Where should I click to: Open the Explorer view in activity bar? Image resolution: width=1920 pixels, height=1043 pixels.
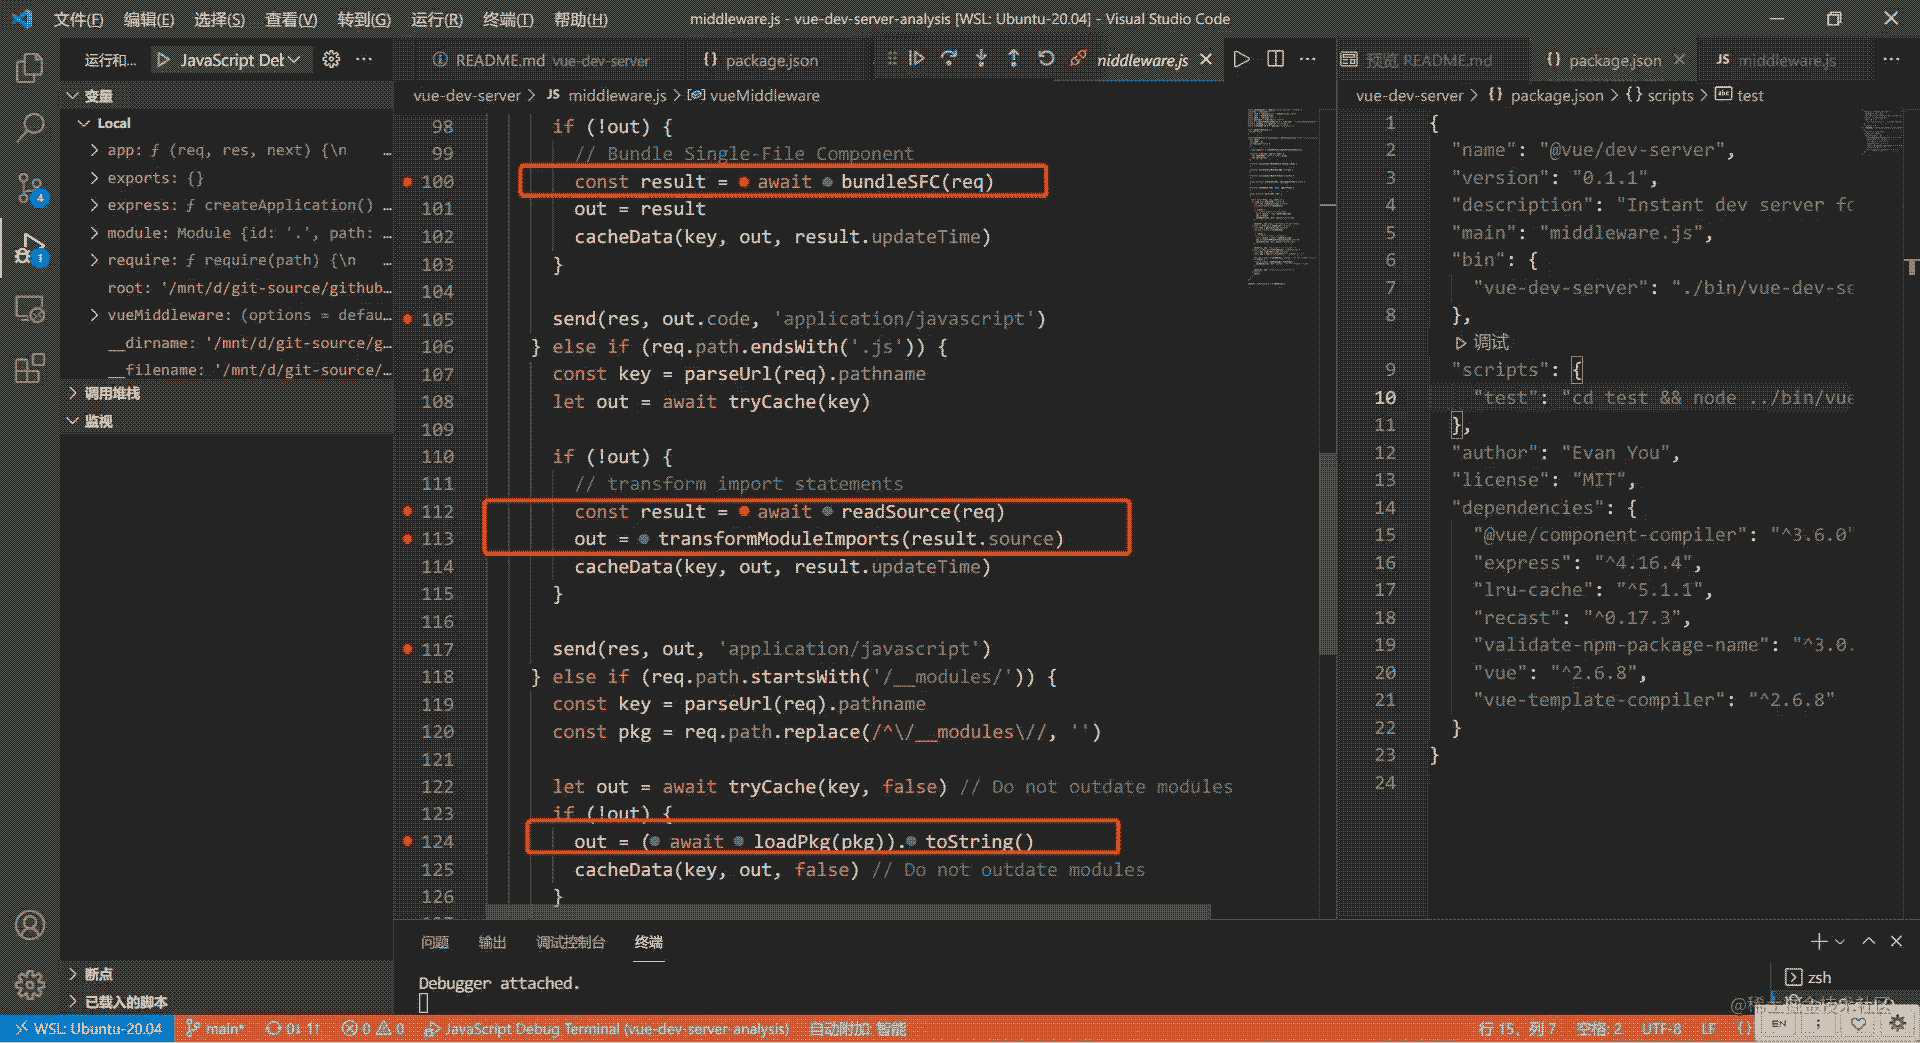[x=30, y=68]
